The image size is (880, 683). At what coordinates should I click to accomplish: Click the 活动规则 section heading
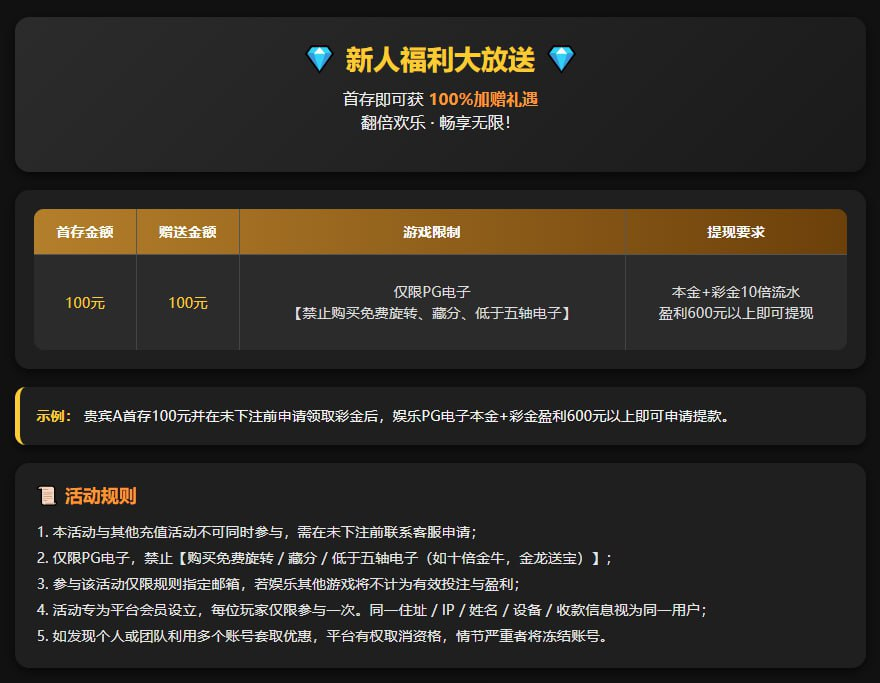point(100,496)
